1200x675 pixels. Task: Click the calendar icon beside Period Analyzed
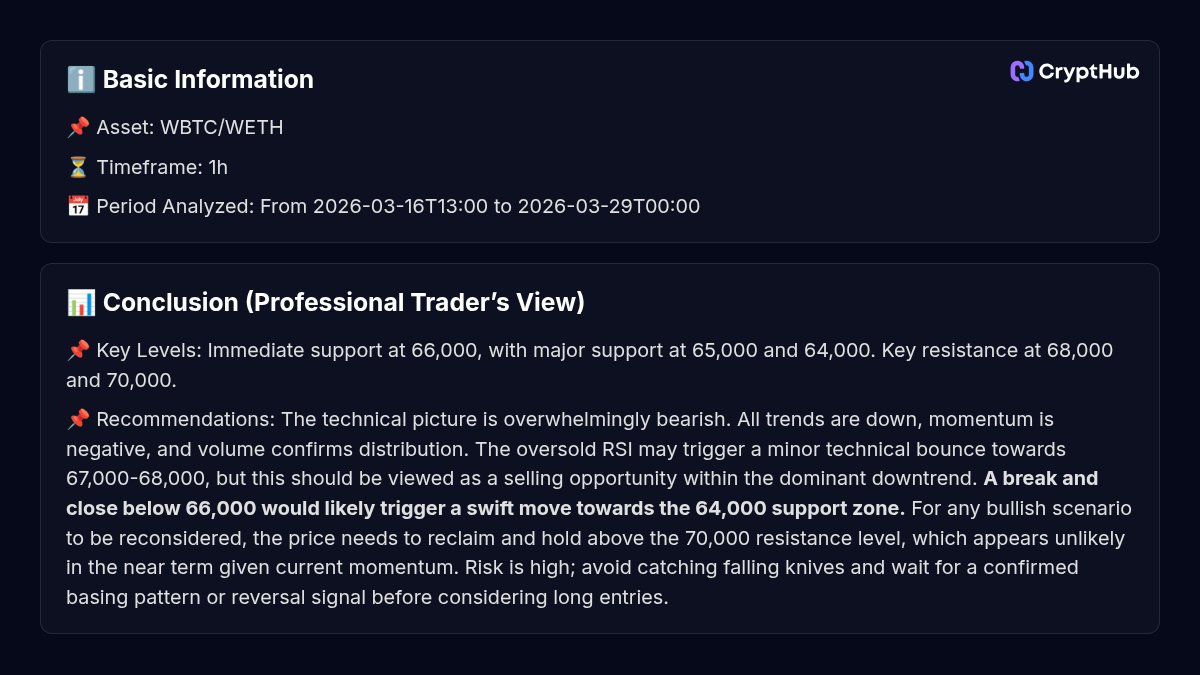(78, 207)
